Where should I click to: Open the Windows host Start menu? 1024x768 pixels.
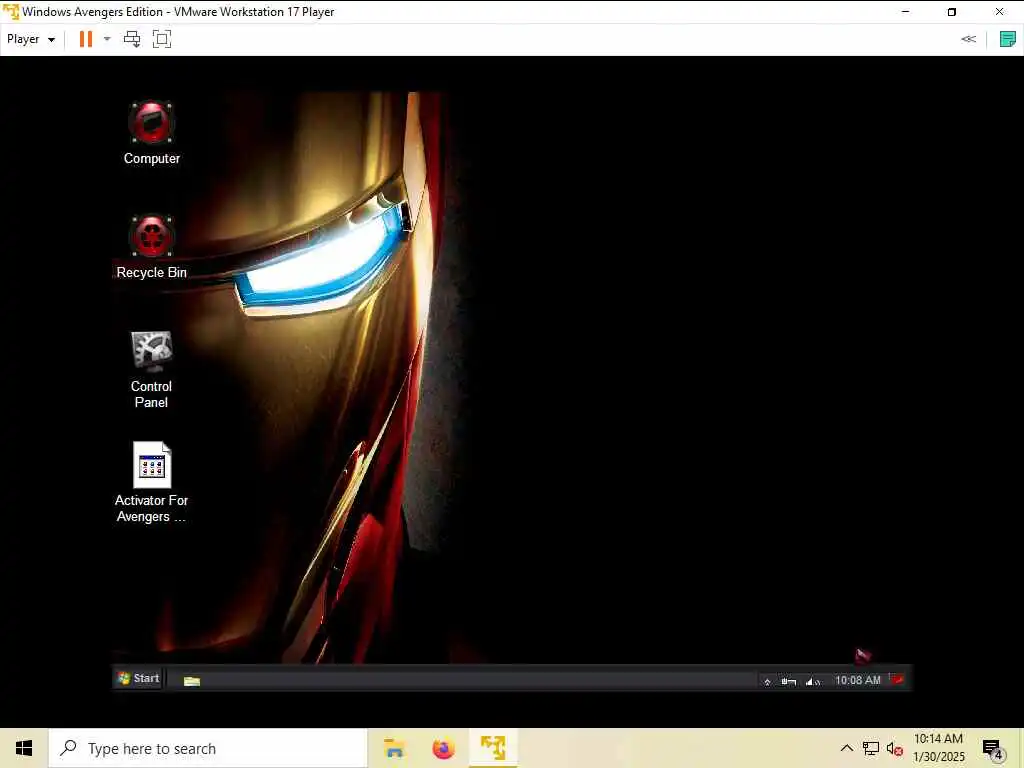pos(24,748)
